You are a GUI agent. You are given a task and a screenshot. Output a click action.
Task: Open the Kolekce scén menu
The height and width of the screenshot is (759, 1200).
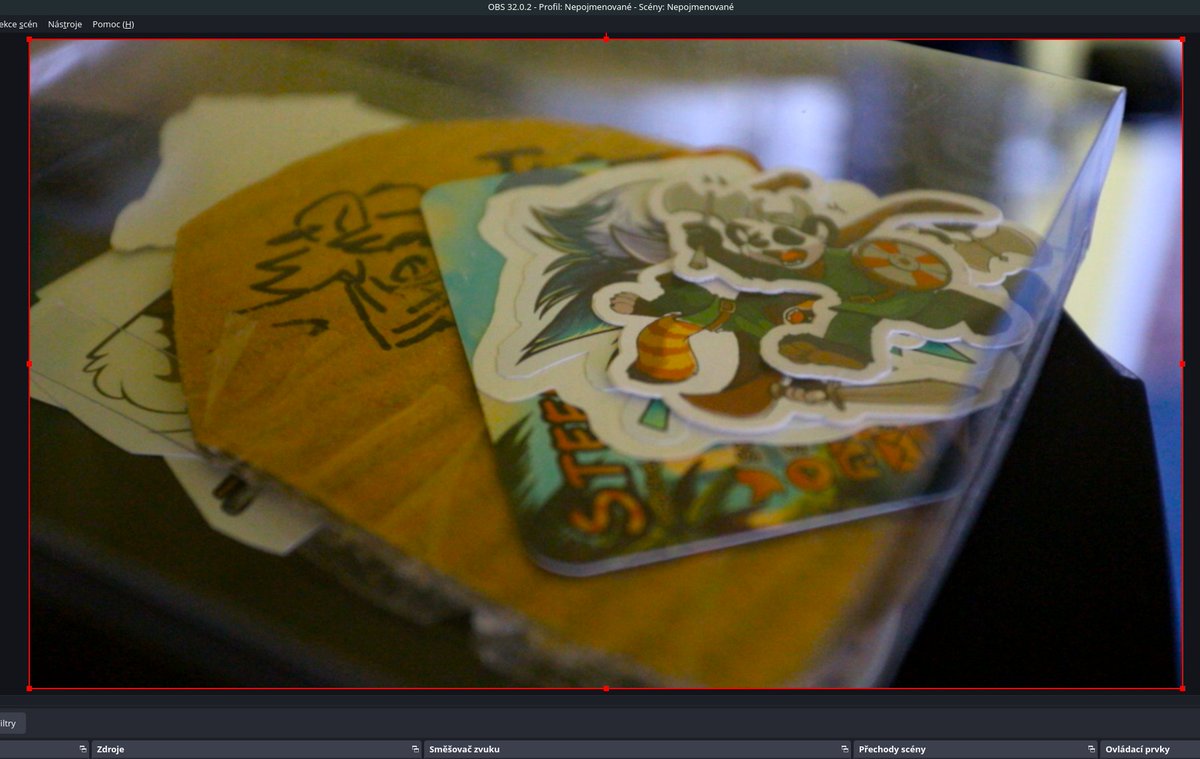pos(19,24)
